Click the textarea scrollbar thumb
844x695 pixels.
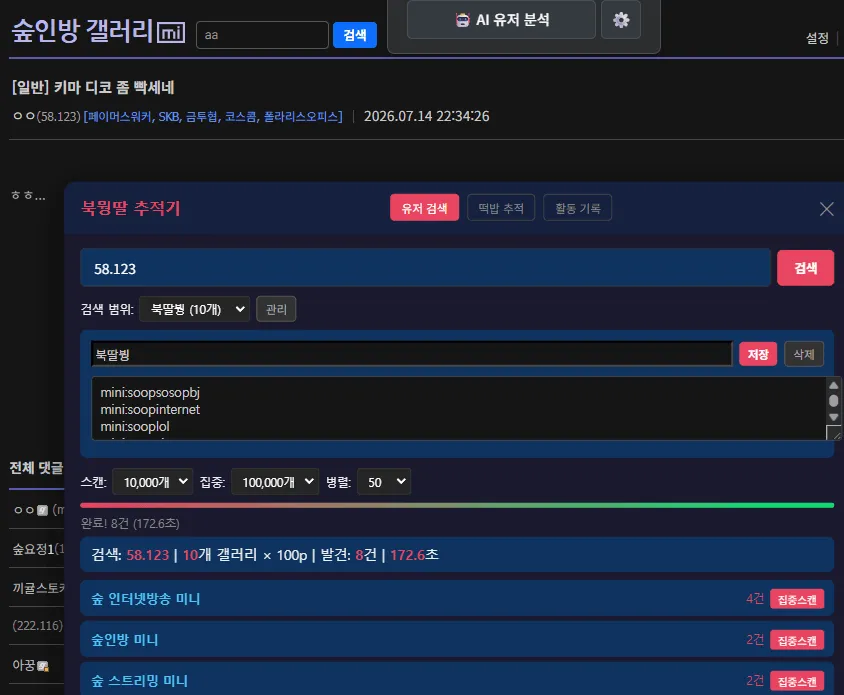tap(833, 401)
